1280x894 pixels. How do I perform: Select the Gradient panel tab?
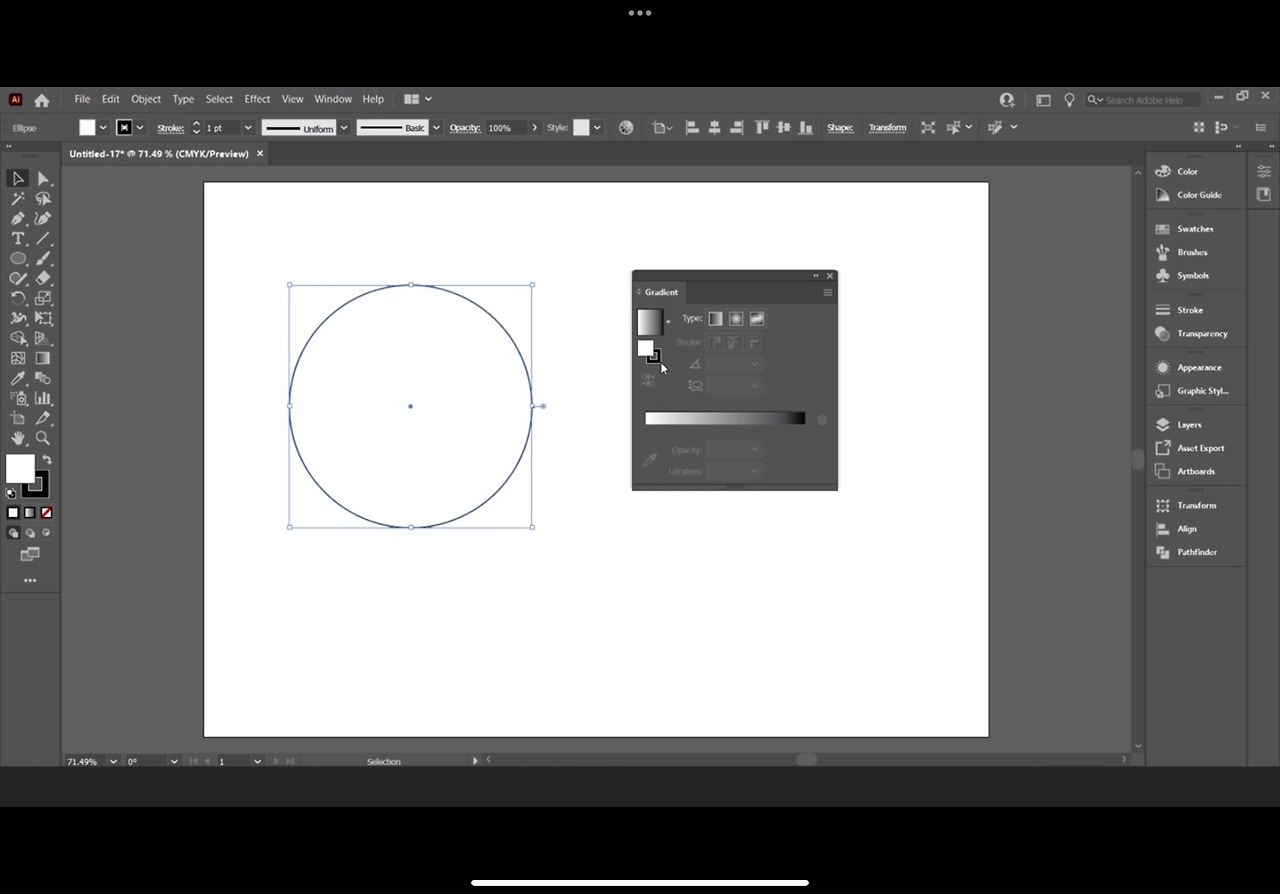(x=661, y=292)
